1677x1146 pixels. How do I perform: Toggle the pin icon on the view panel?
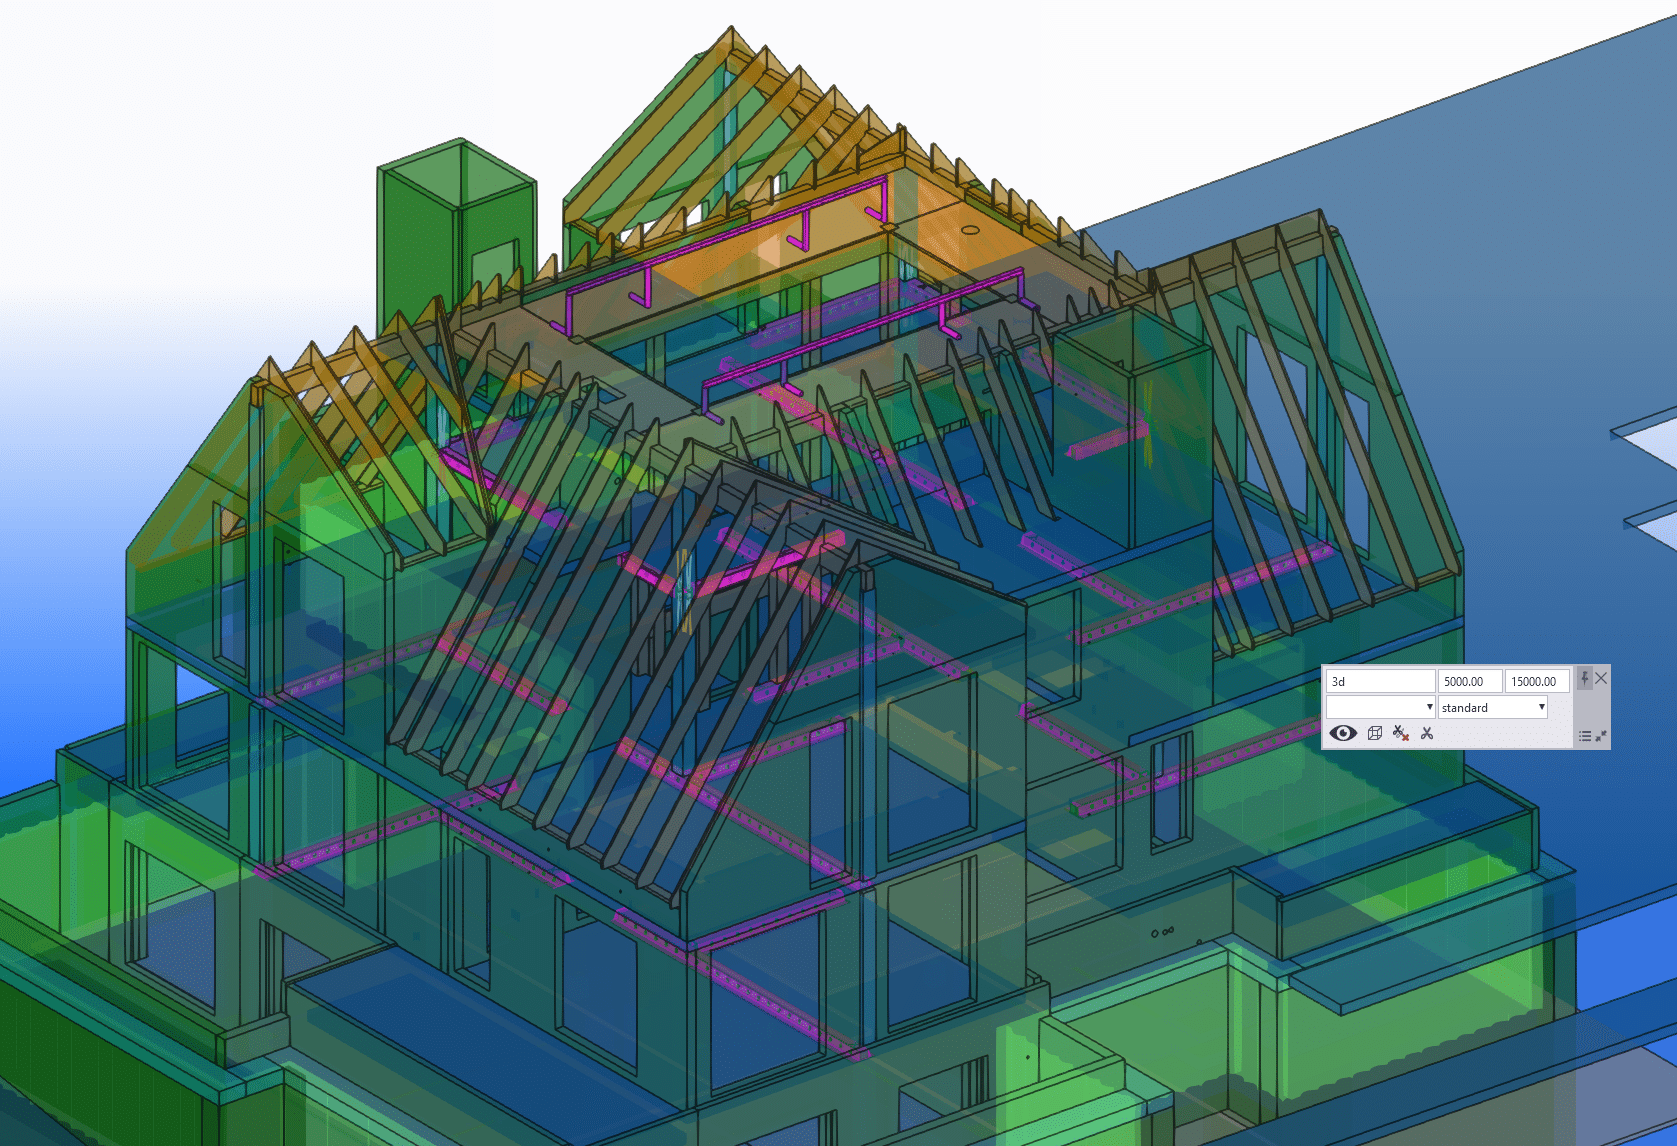pos(1584,679)
